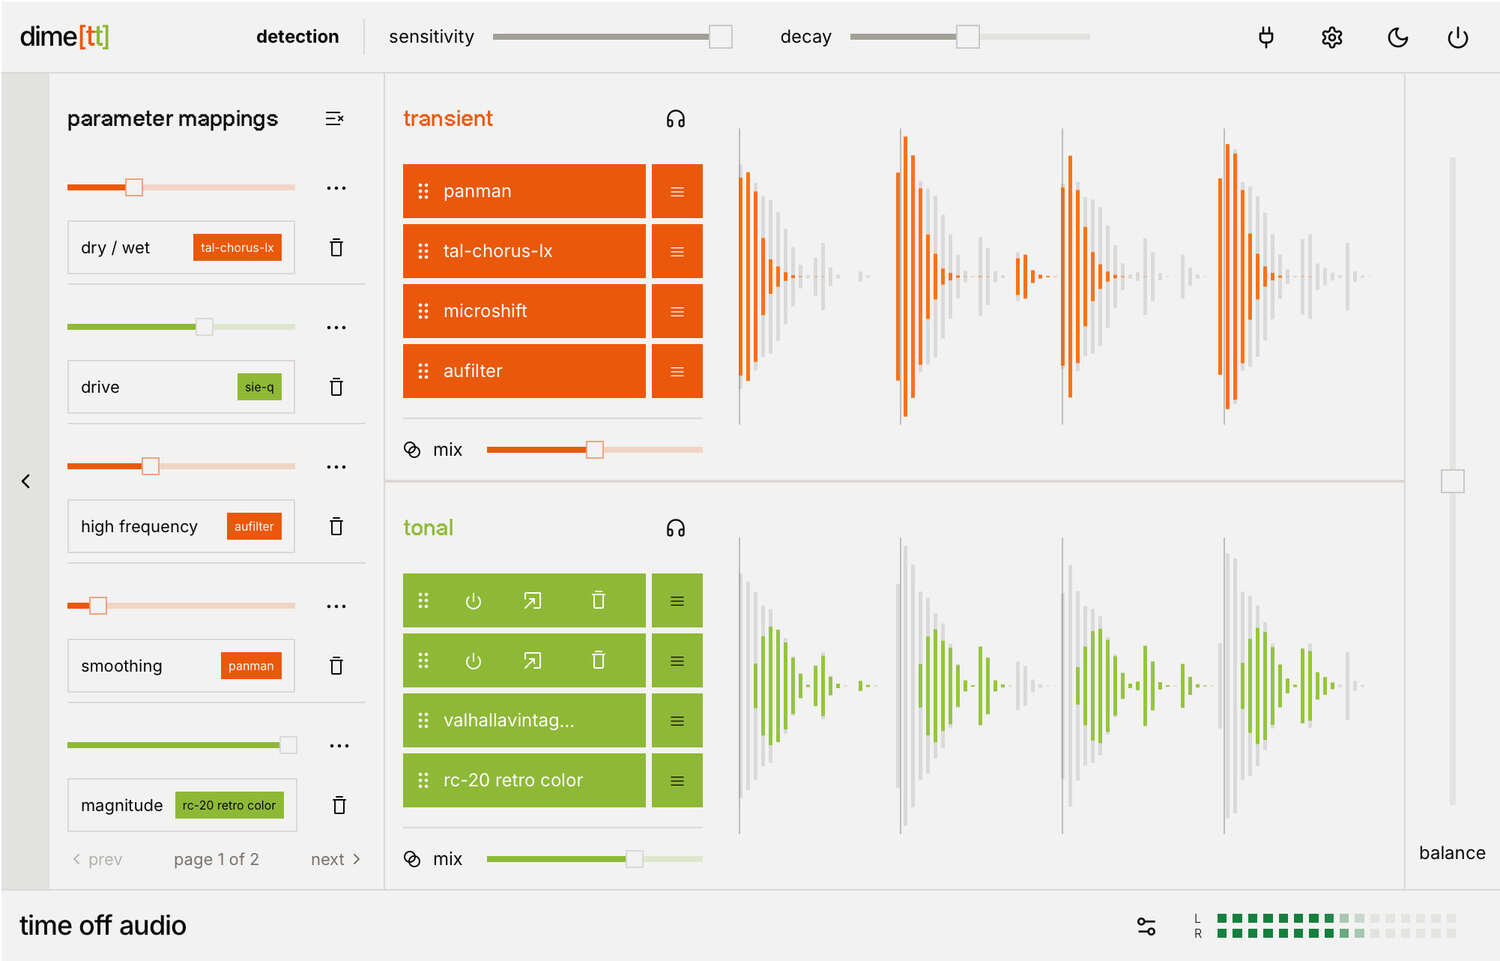The width and height of the screenshot is (1500, 961).
Task: Delete the dry / wet mapping
Action: click(336, 248)
